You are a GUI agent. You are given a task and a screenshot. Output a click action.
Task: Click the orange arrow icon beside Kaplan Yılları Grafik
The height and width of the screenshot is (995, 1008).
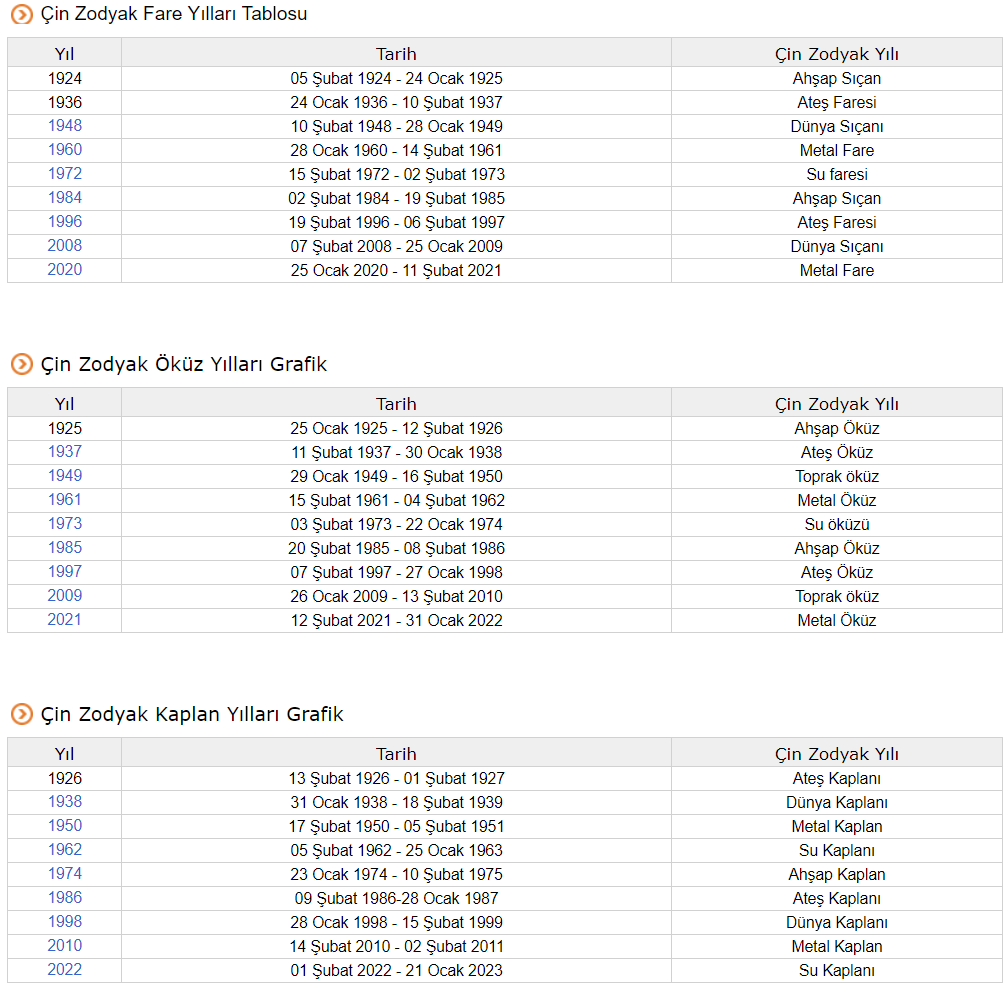pos(22,715)
